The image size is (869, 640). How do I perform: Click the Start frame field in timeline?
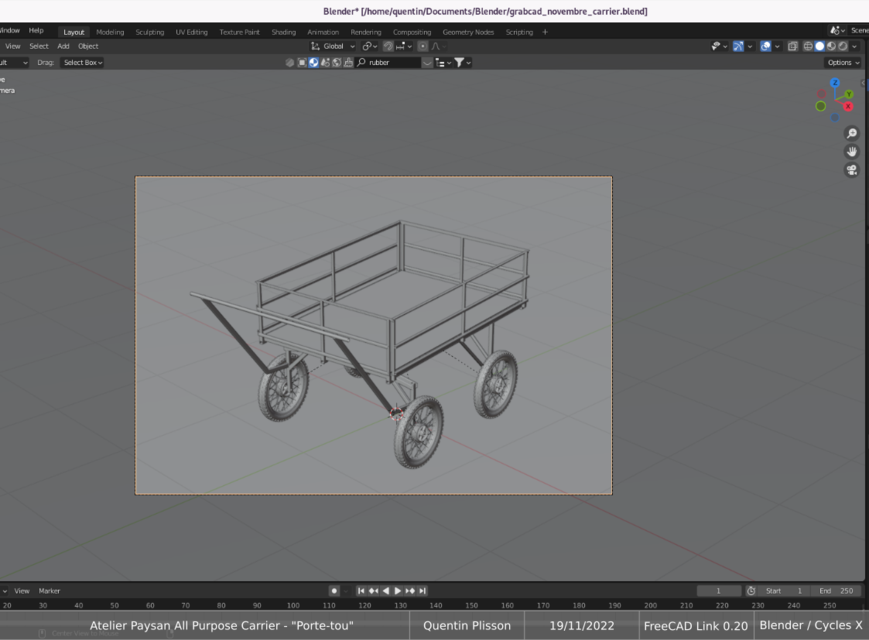point(782,591)
